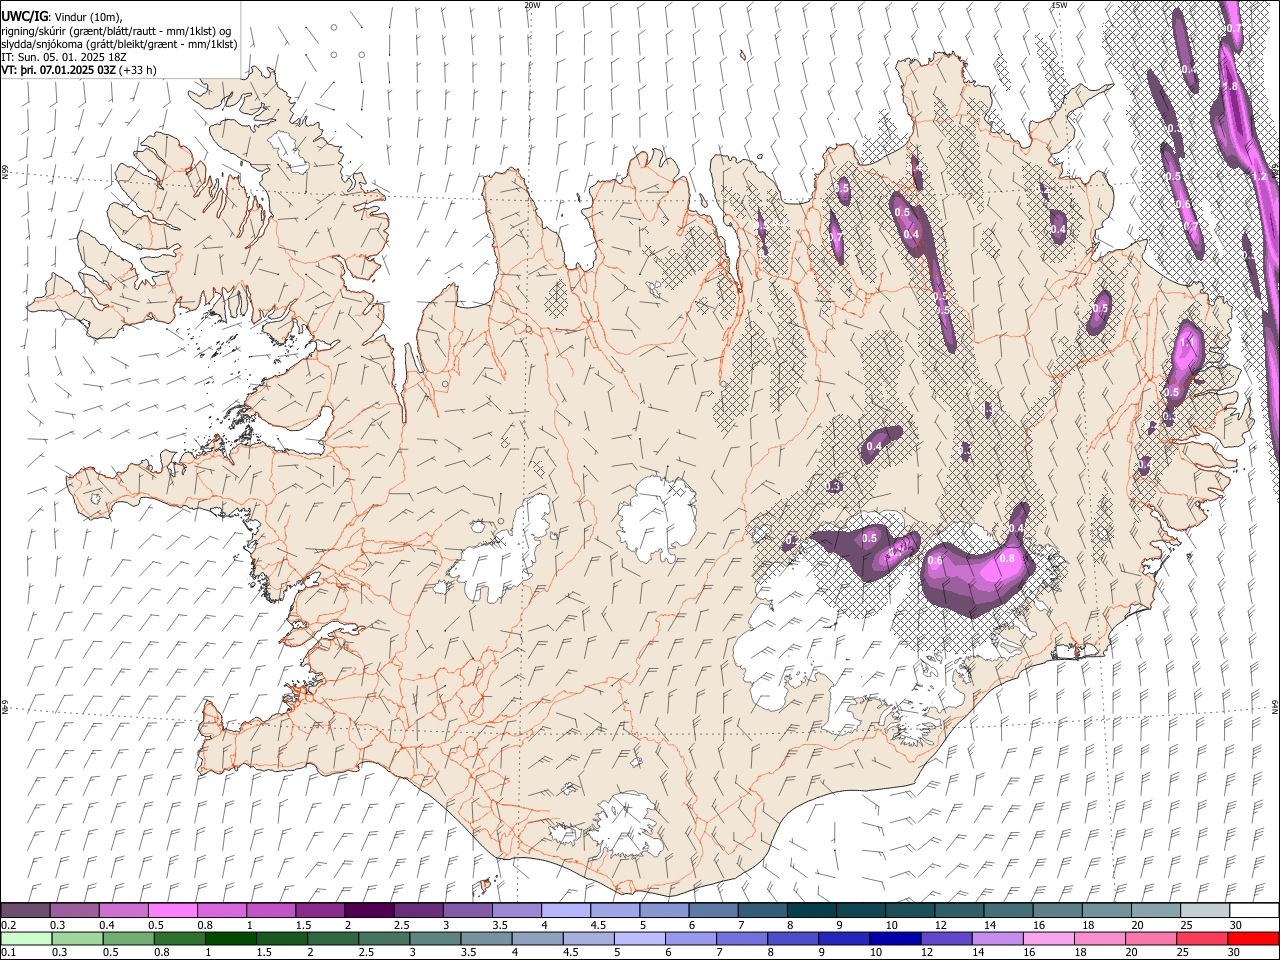Click the 'slydda/snjókoma' legend description line
This screenshot has height=960, width=1280.
pos(119,44)
